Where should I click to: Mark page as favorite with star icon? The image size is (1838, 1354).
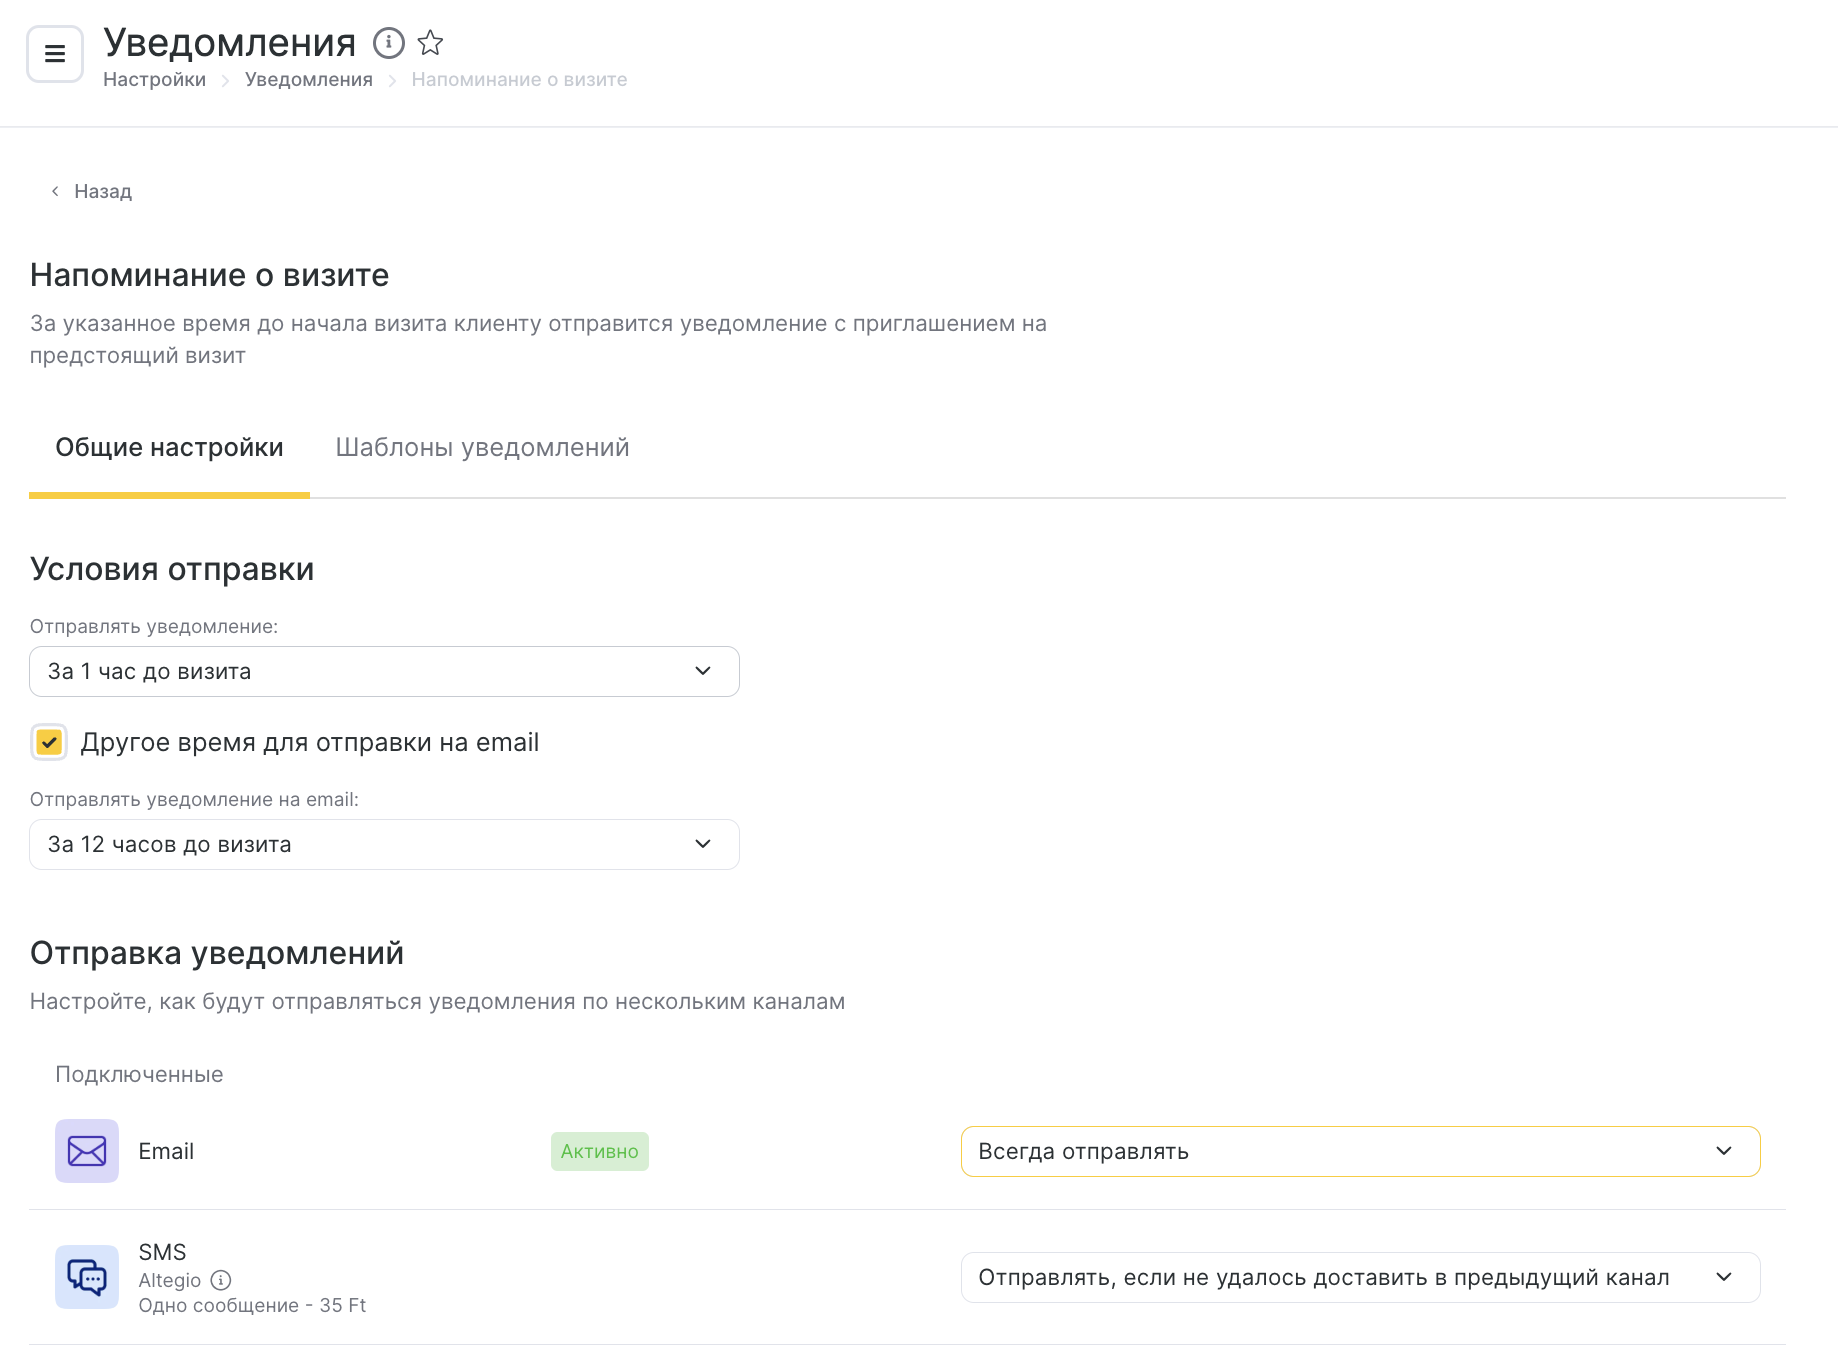[x=430, y=43]
